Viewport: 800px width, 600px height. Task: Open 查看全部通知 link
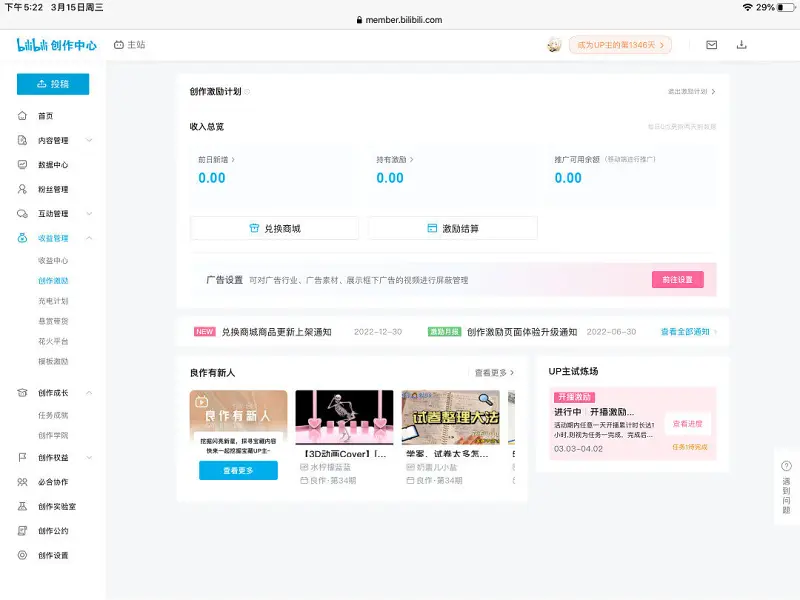[685, 332]
